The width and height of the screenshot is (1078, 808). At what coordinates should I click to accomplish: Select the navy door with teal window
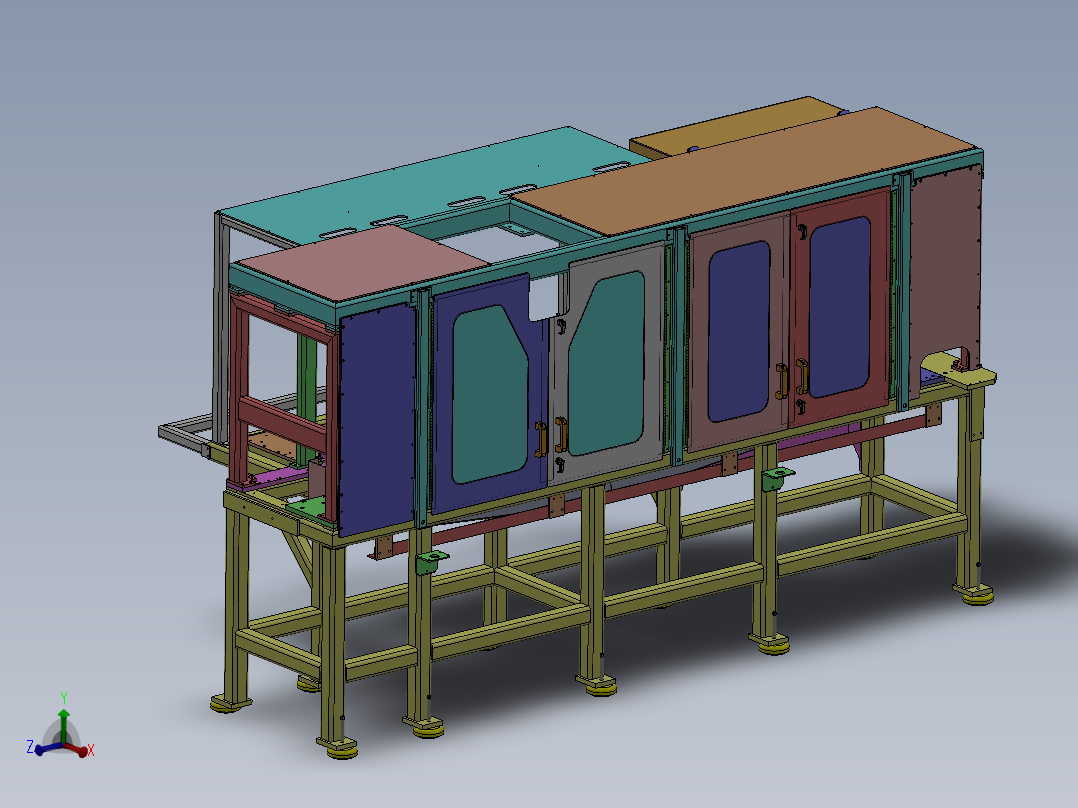(x=490, y=392)
